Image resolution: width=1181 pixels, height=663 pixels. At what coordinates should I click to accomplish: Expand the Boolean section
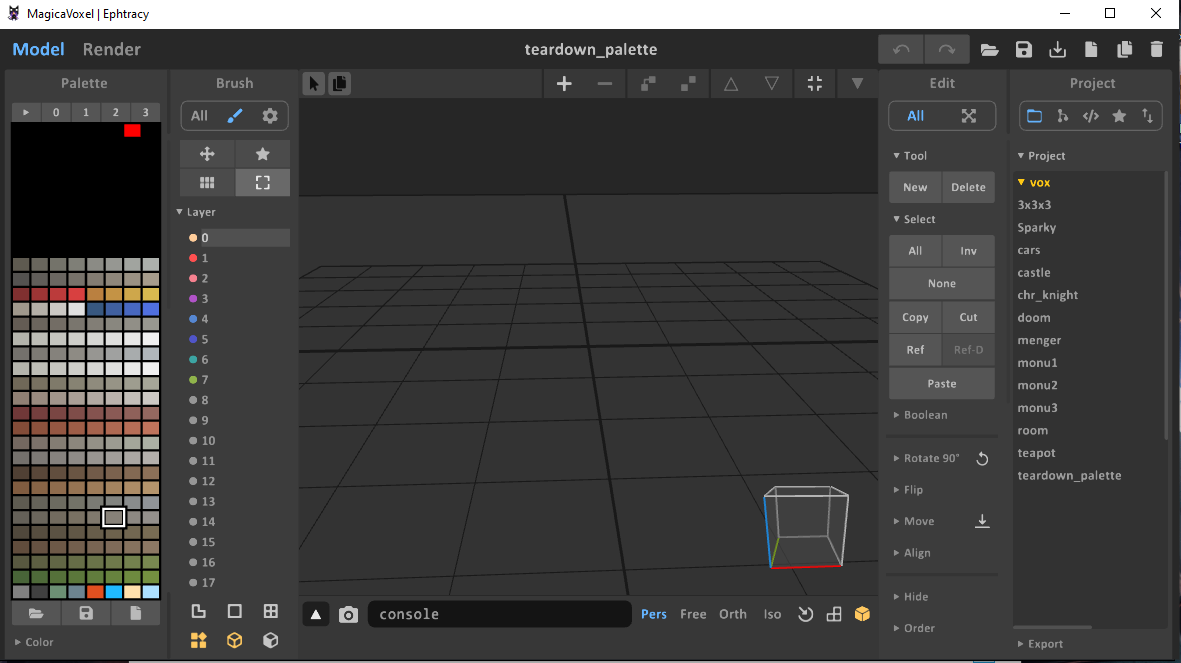(x=920, y=415)
